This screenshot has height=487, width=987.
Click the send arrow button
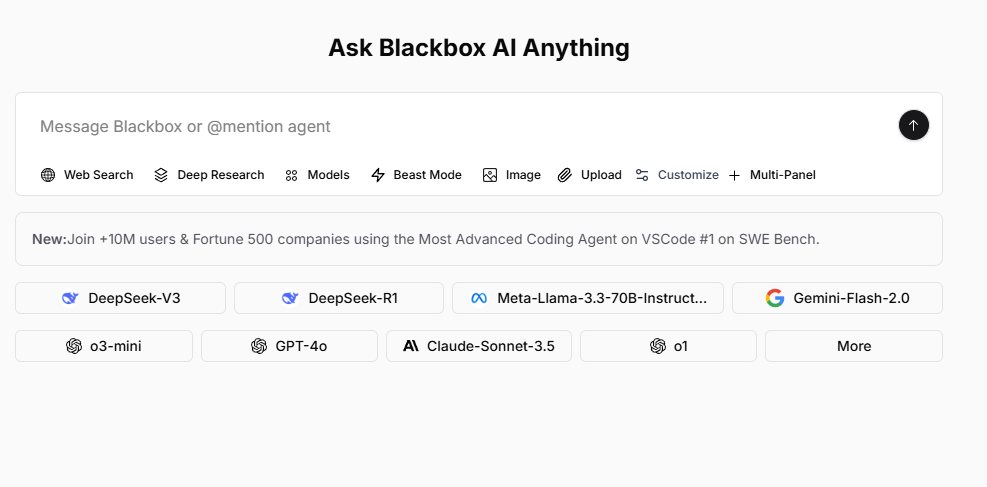pos(913,125)
